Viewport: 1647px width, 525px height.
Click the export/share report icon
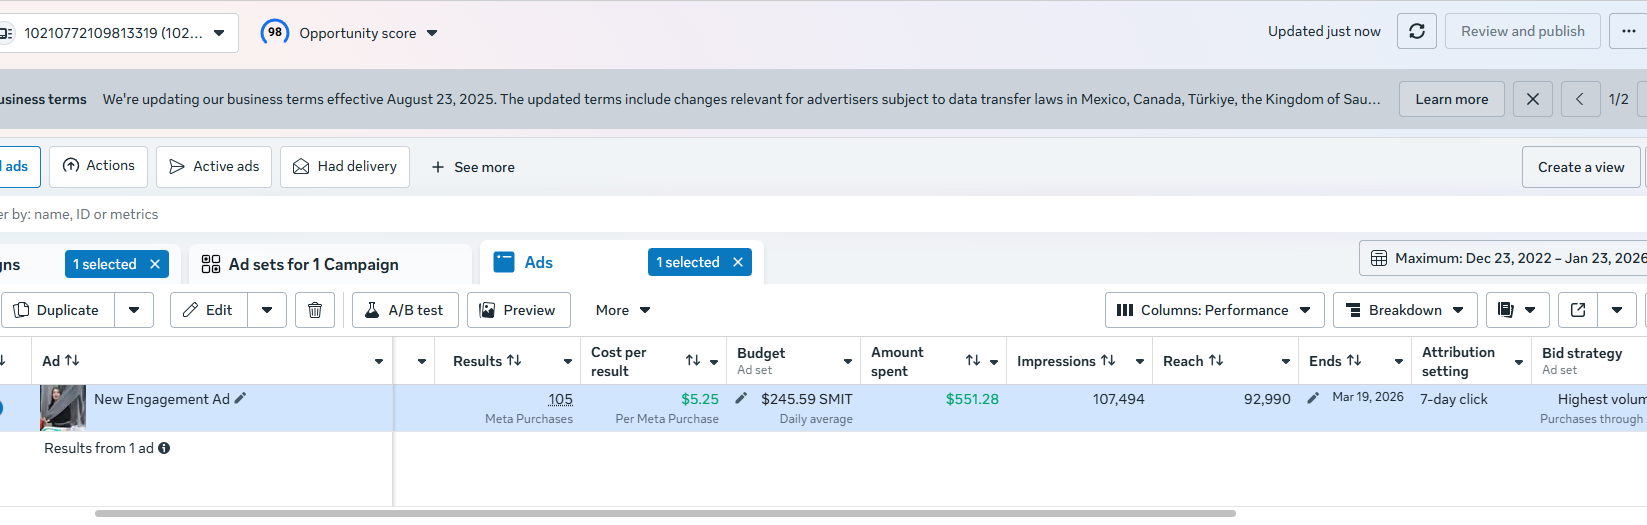(x=1578, y=310)
